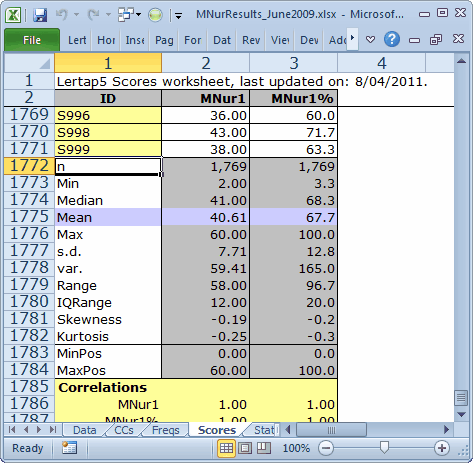Zoom out with the minus button
The image size is (473, 463).
(326, 448)
